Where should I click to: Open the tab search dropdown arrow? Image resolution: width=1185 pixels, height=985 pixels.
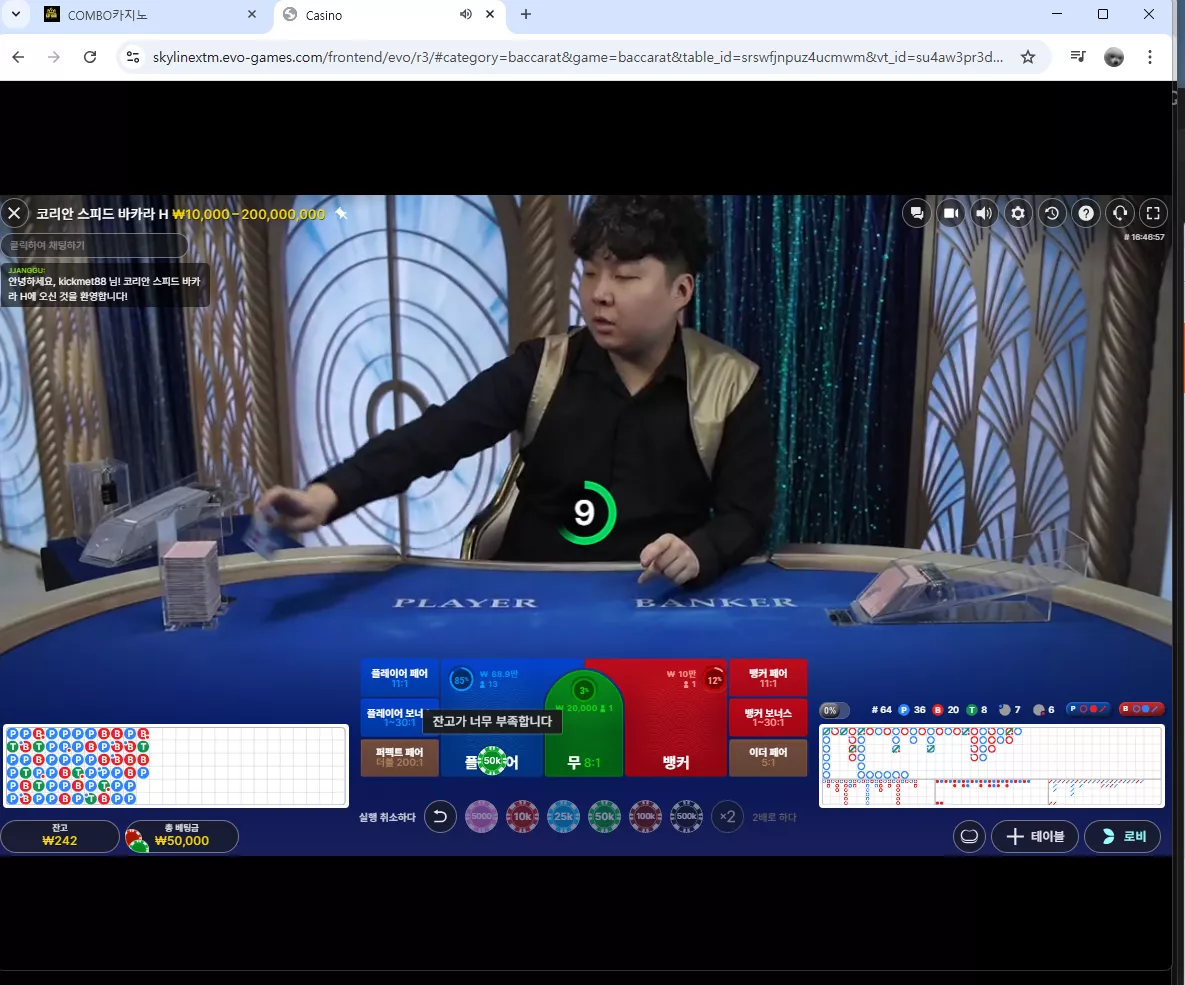click(x=16, y=14)
